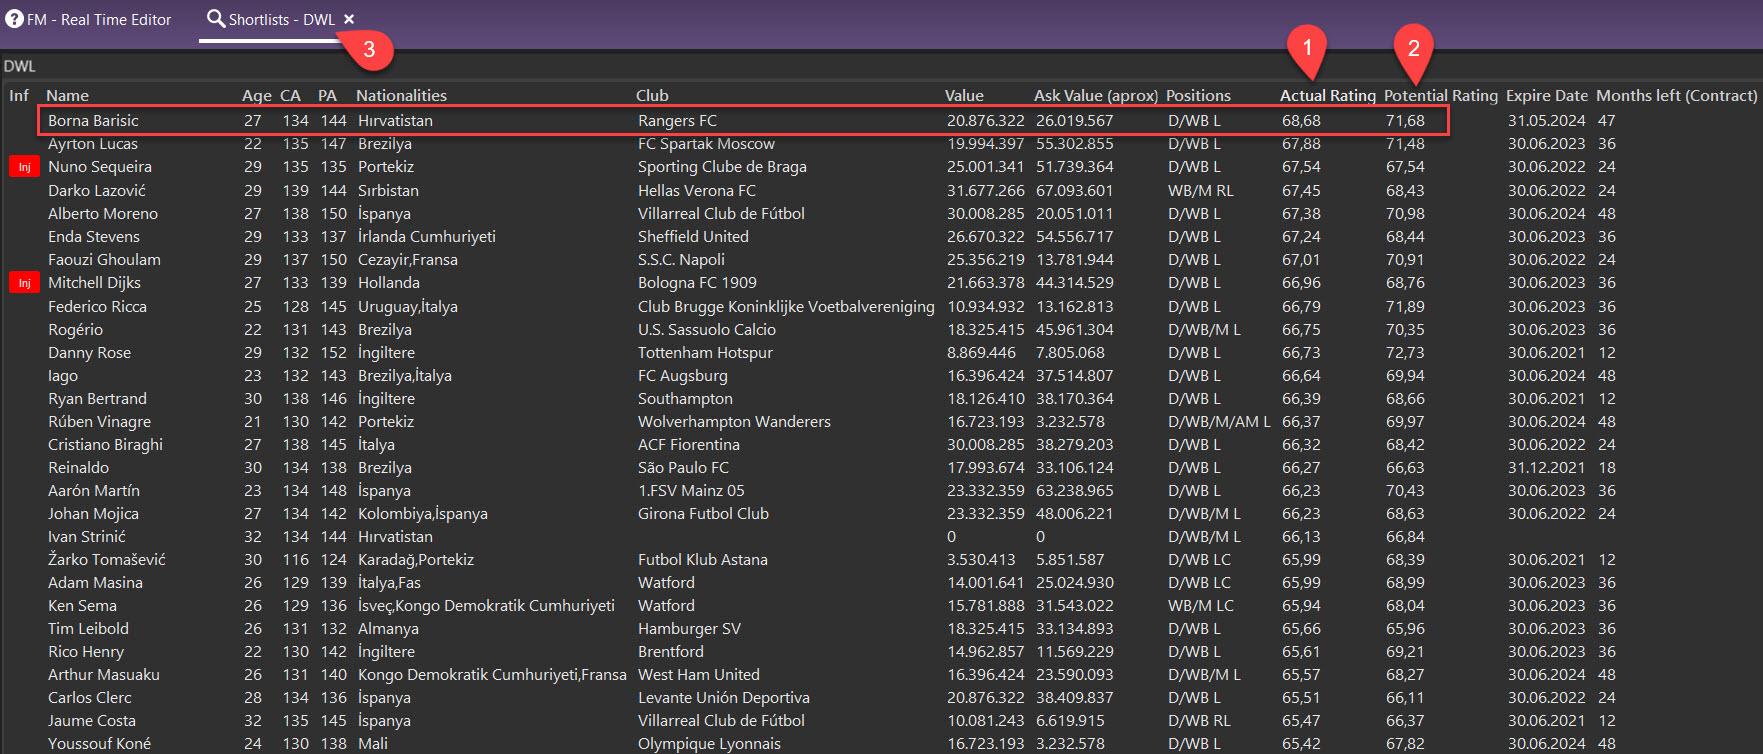Screen dimensions: 1763x754
Task: Sort by the Potential Rating column header
Action: pos(1440,96)
